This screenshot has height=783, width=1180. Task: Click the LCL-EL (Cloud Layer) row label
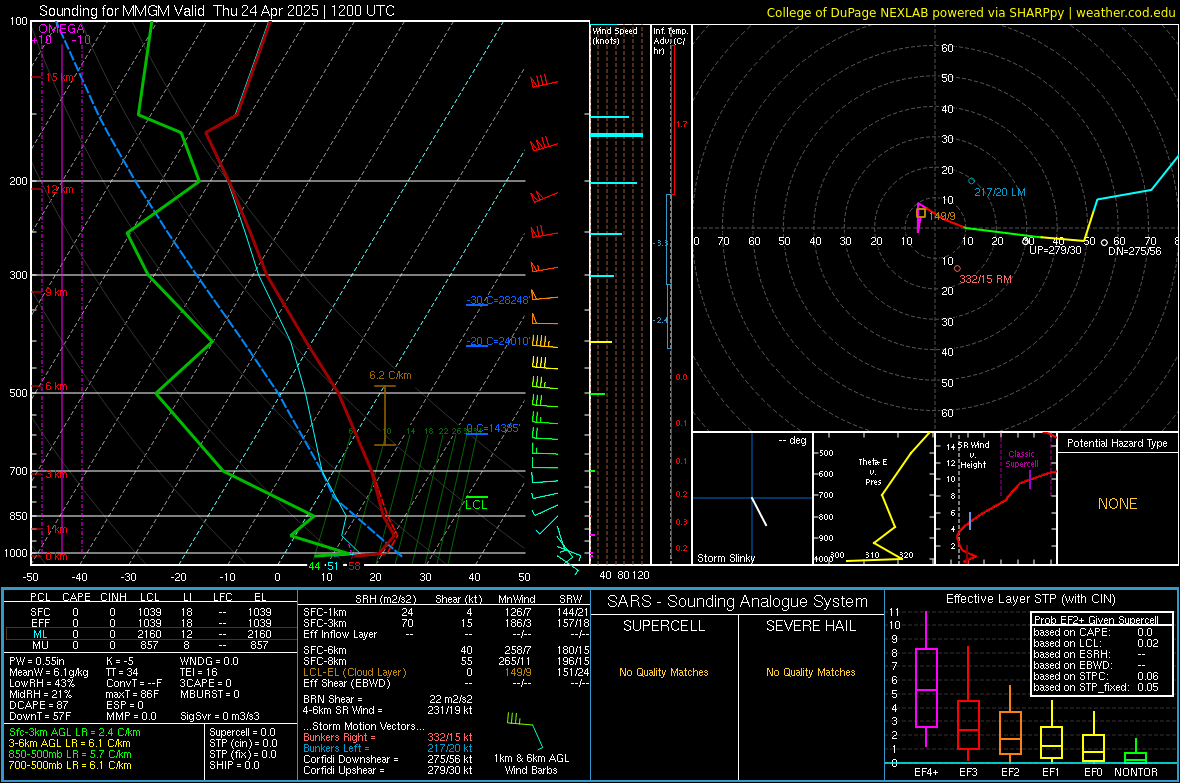354,672
